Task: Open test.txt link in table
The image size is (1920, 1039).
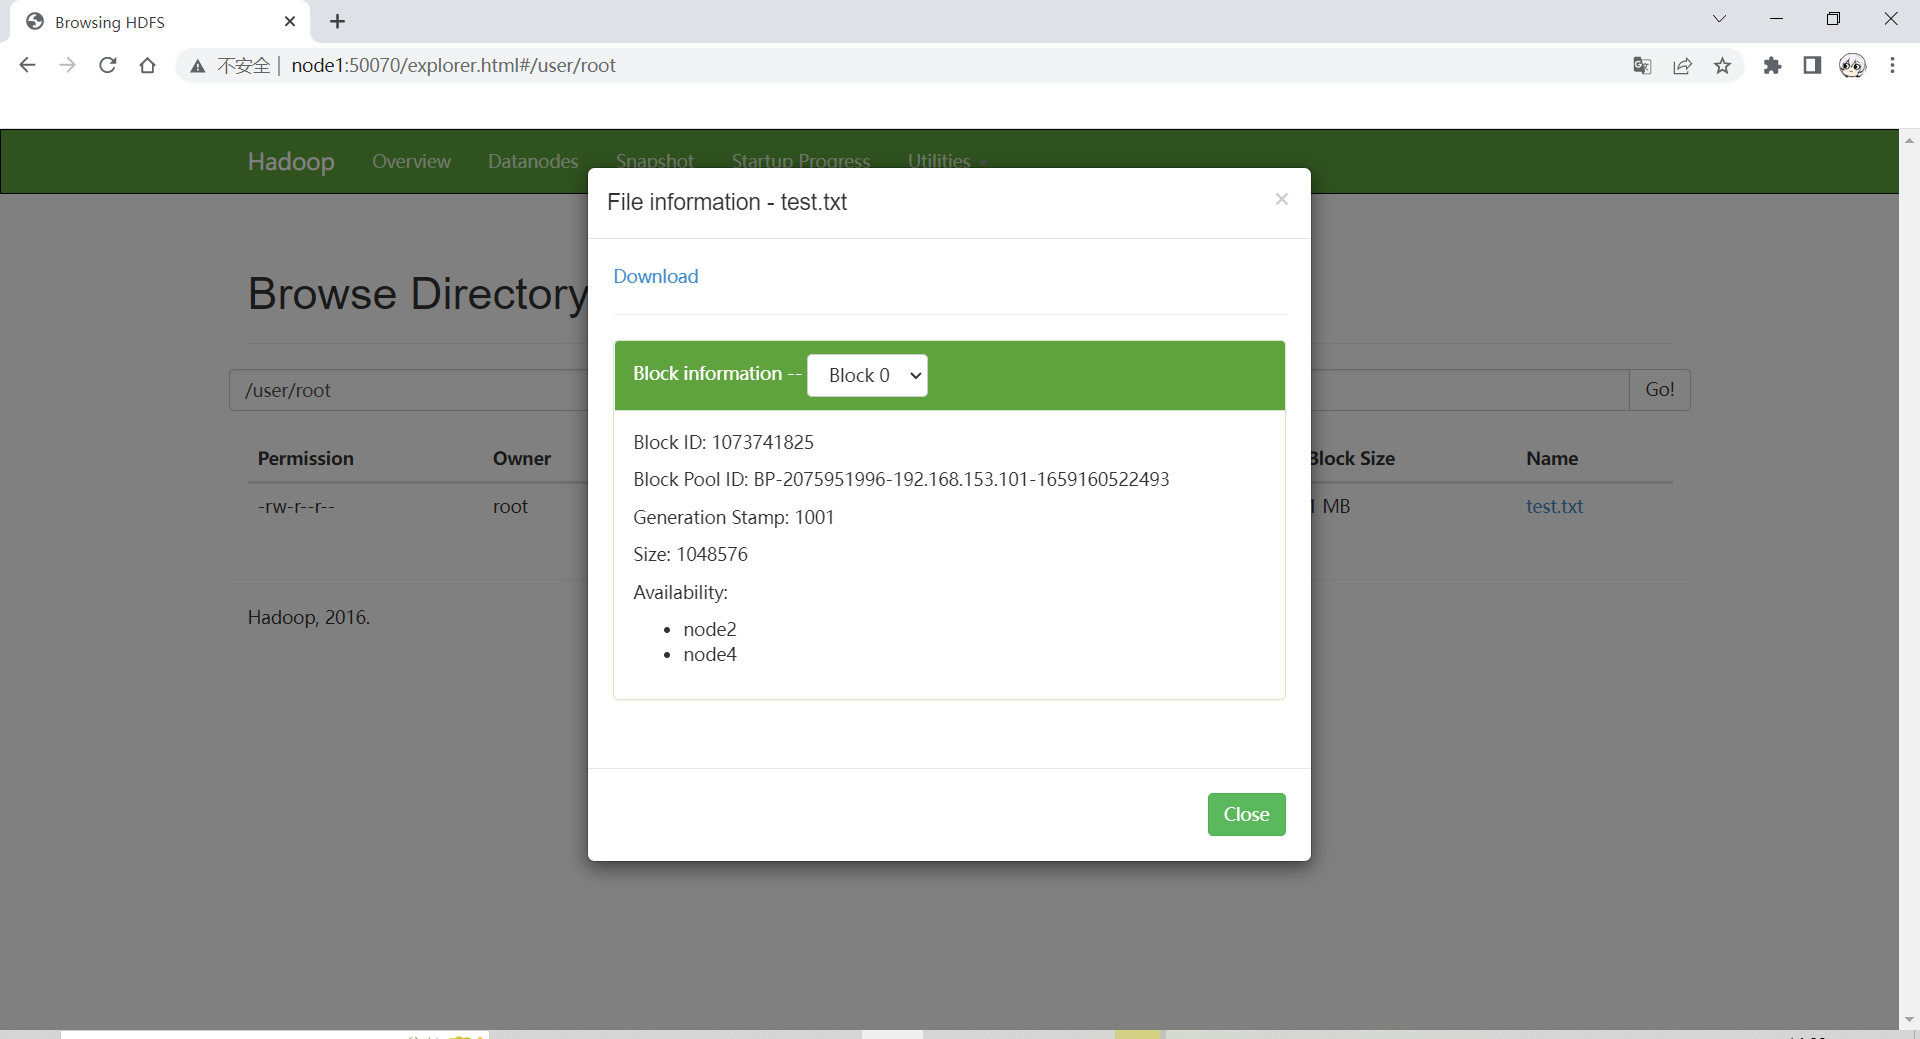Action: [1554, 506]
